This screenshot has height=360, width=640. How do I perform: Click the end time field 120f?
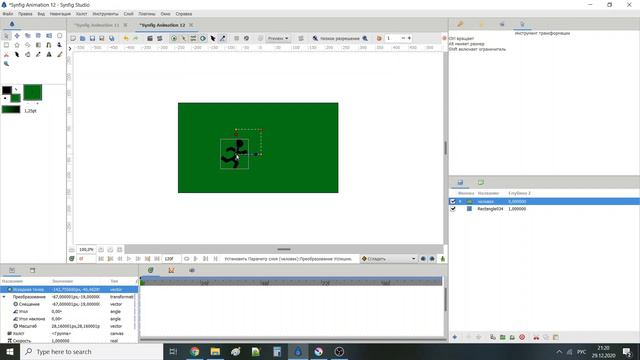coord(171,259)
